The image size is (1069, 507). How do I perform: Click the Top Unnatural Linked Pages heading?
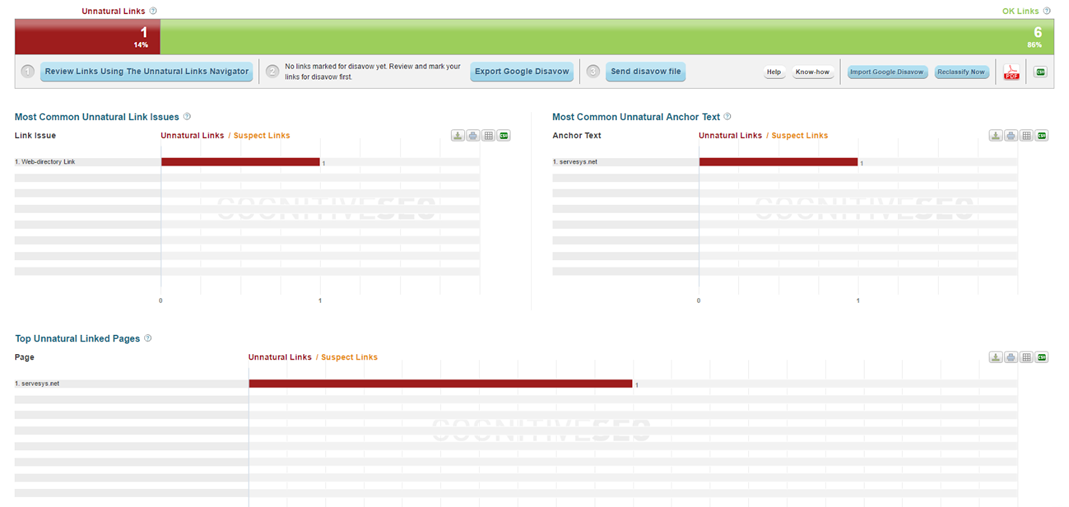tap(78, 339)
